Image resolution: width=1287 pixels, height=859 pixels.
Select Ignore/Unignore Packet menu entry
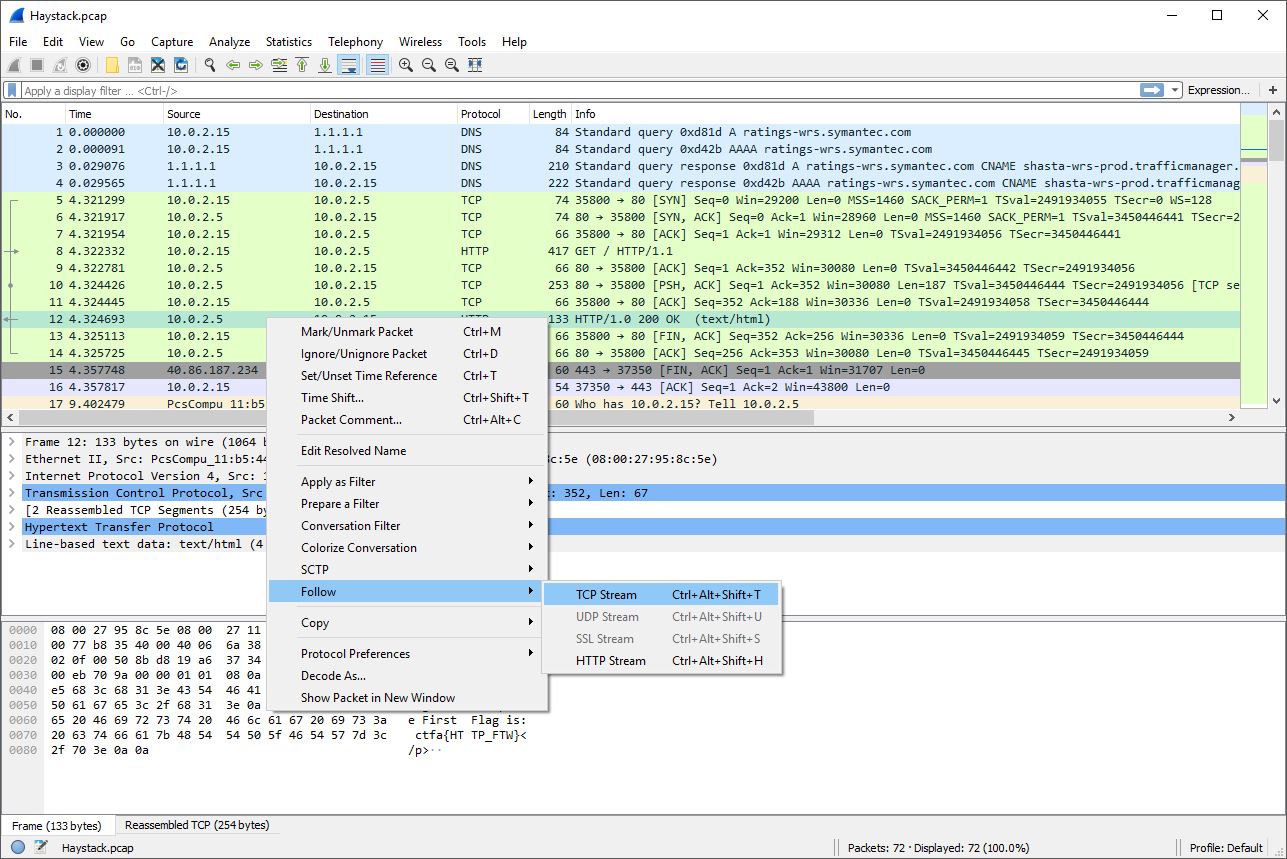click(x=406, y=354)
